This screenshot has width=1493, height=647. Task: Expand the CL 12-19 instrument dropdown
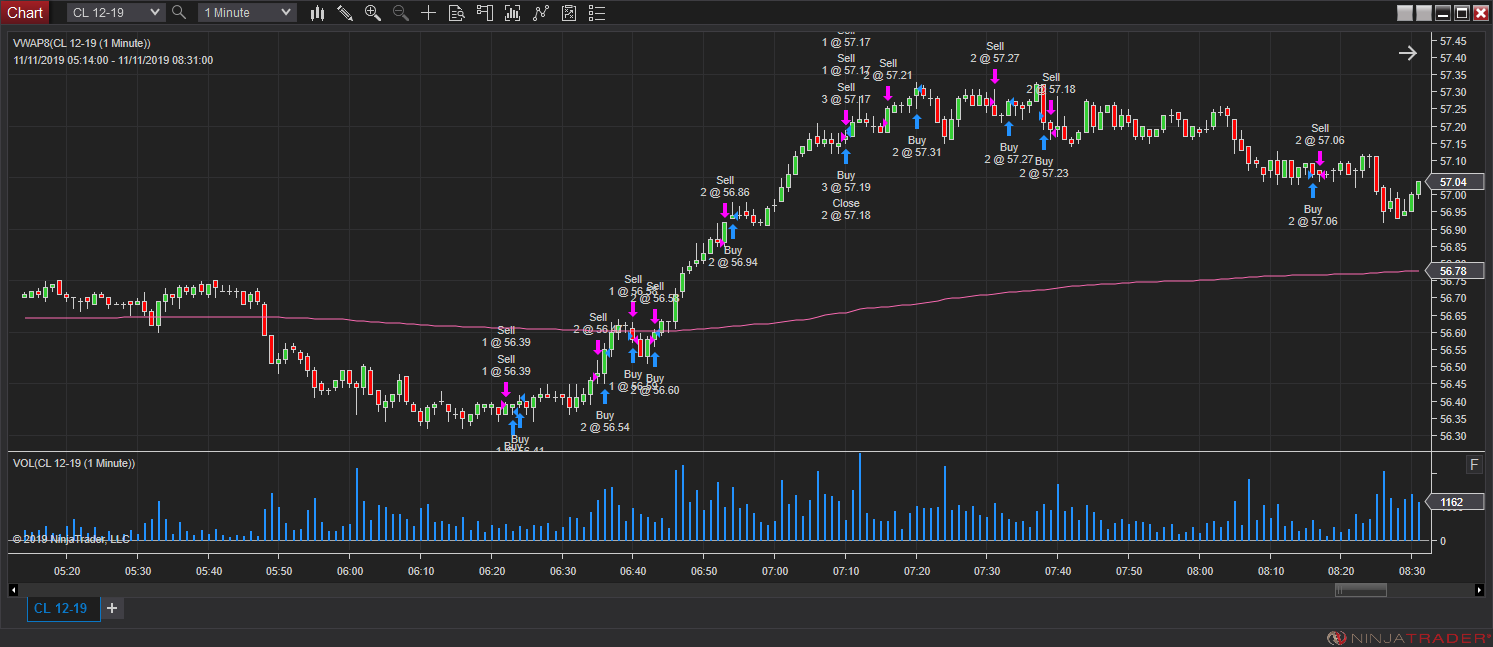(115, 12)
